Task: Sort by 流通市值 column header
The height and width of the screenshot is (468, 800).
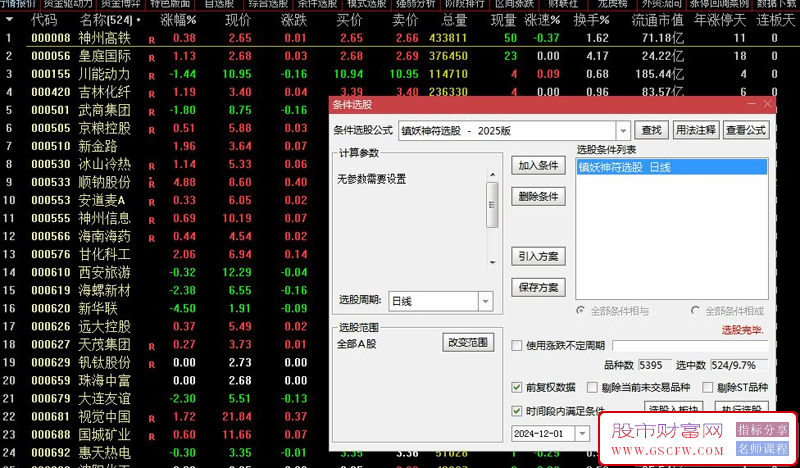Action: (657, 20)
